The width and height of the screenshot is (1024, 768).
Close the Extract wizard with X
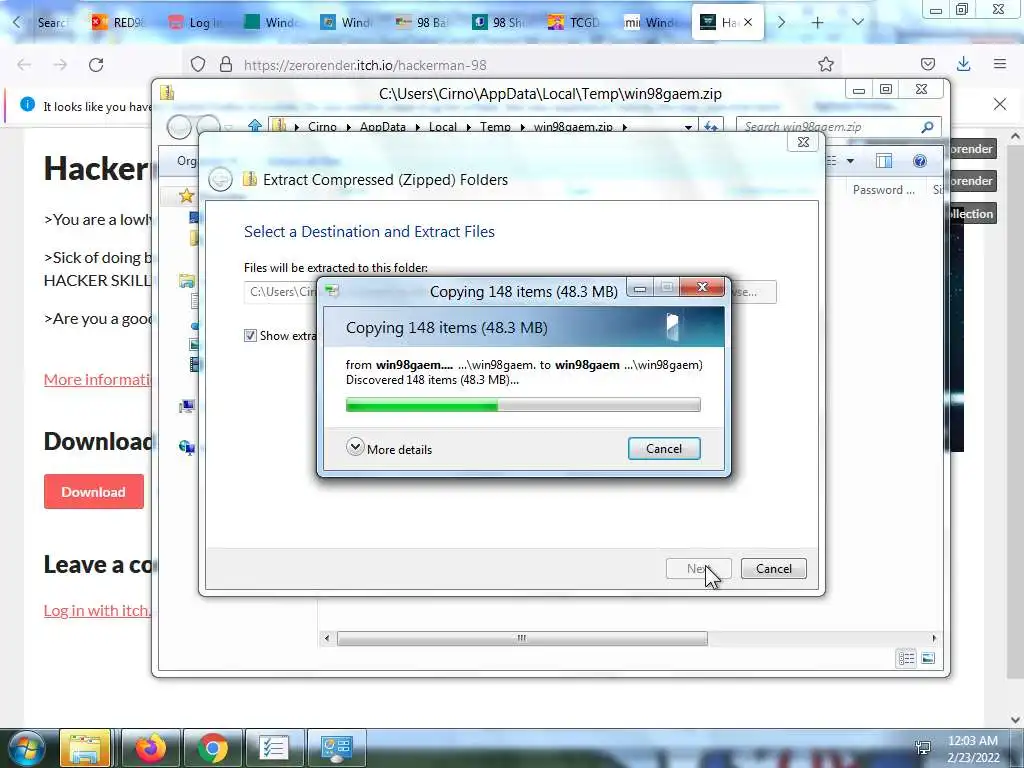point(803,142)
